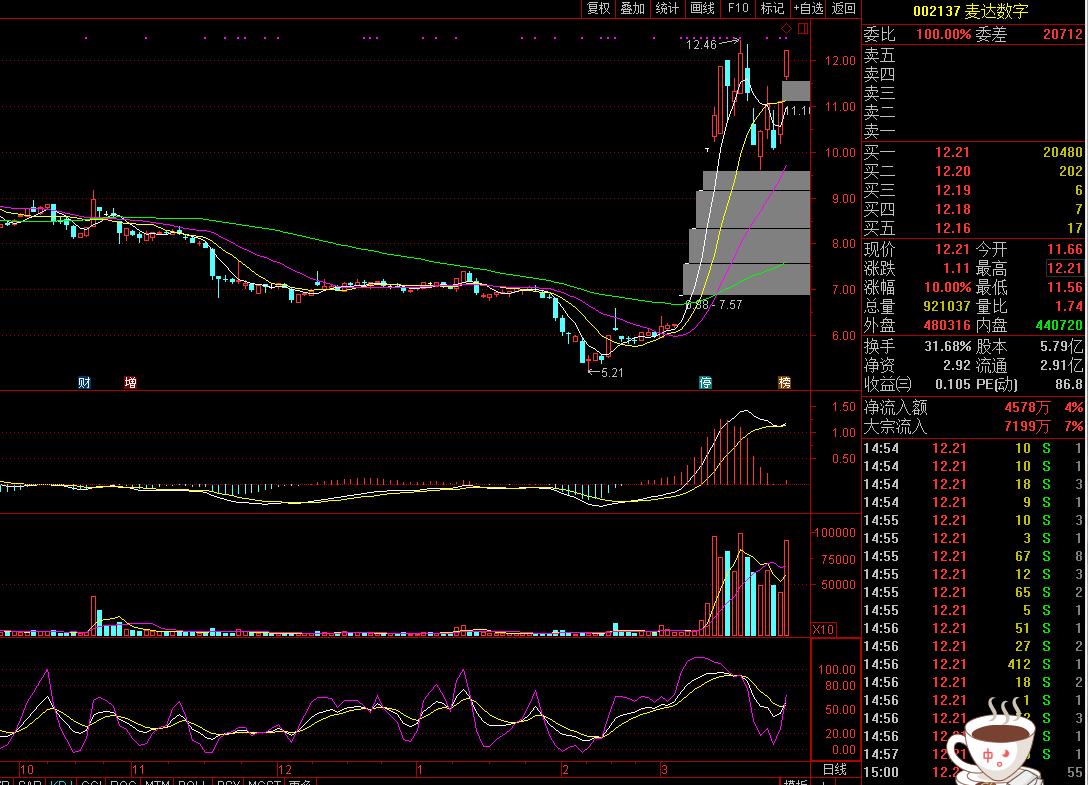1088x785 pixels.
Task: Click the 大宗流入 7199万 row
Action: coord(973,426)
